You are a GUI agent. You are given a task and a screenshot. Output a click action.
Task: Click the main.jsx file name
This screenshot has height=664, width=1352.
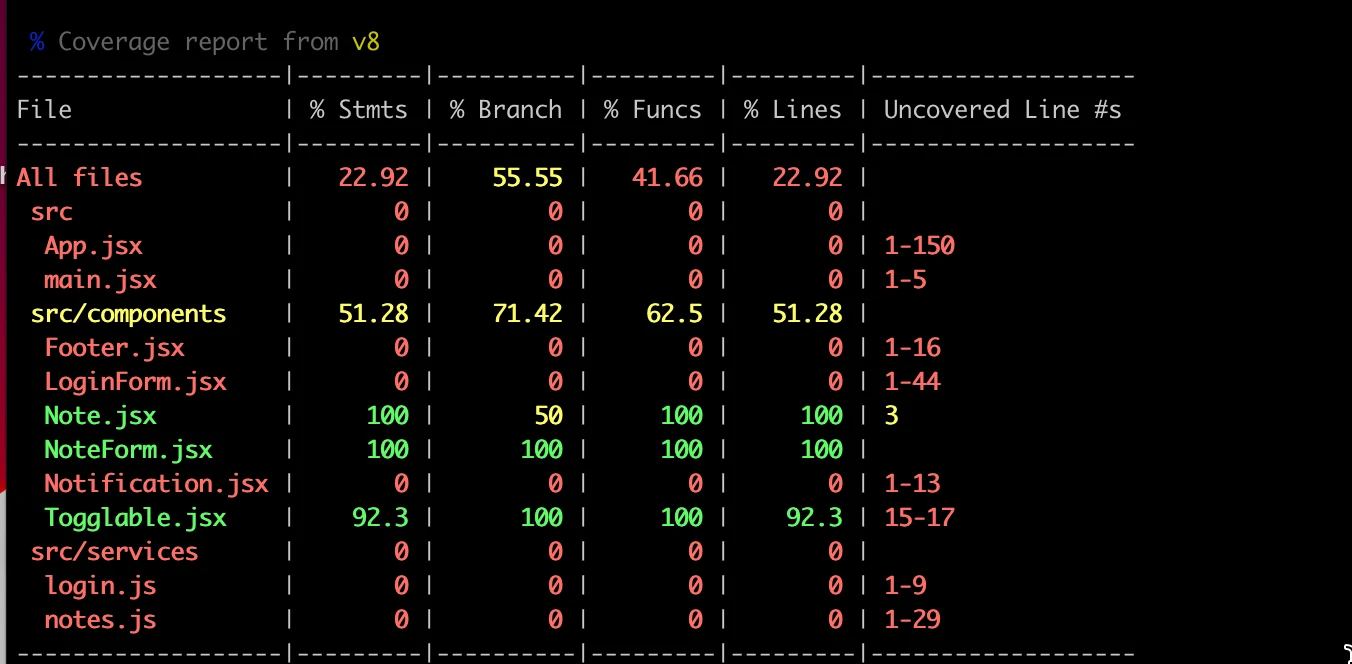tap(100, 280)
